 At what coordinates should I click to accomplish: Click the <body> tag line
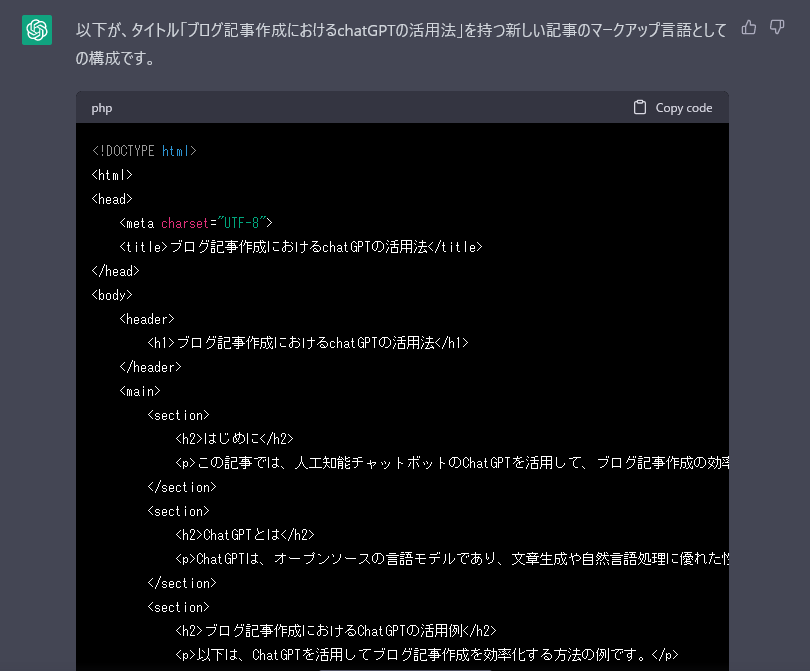[x=112, y=295]
